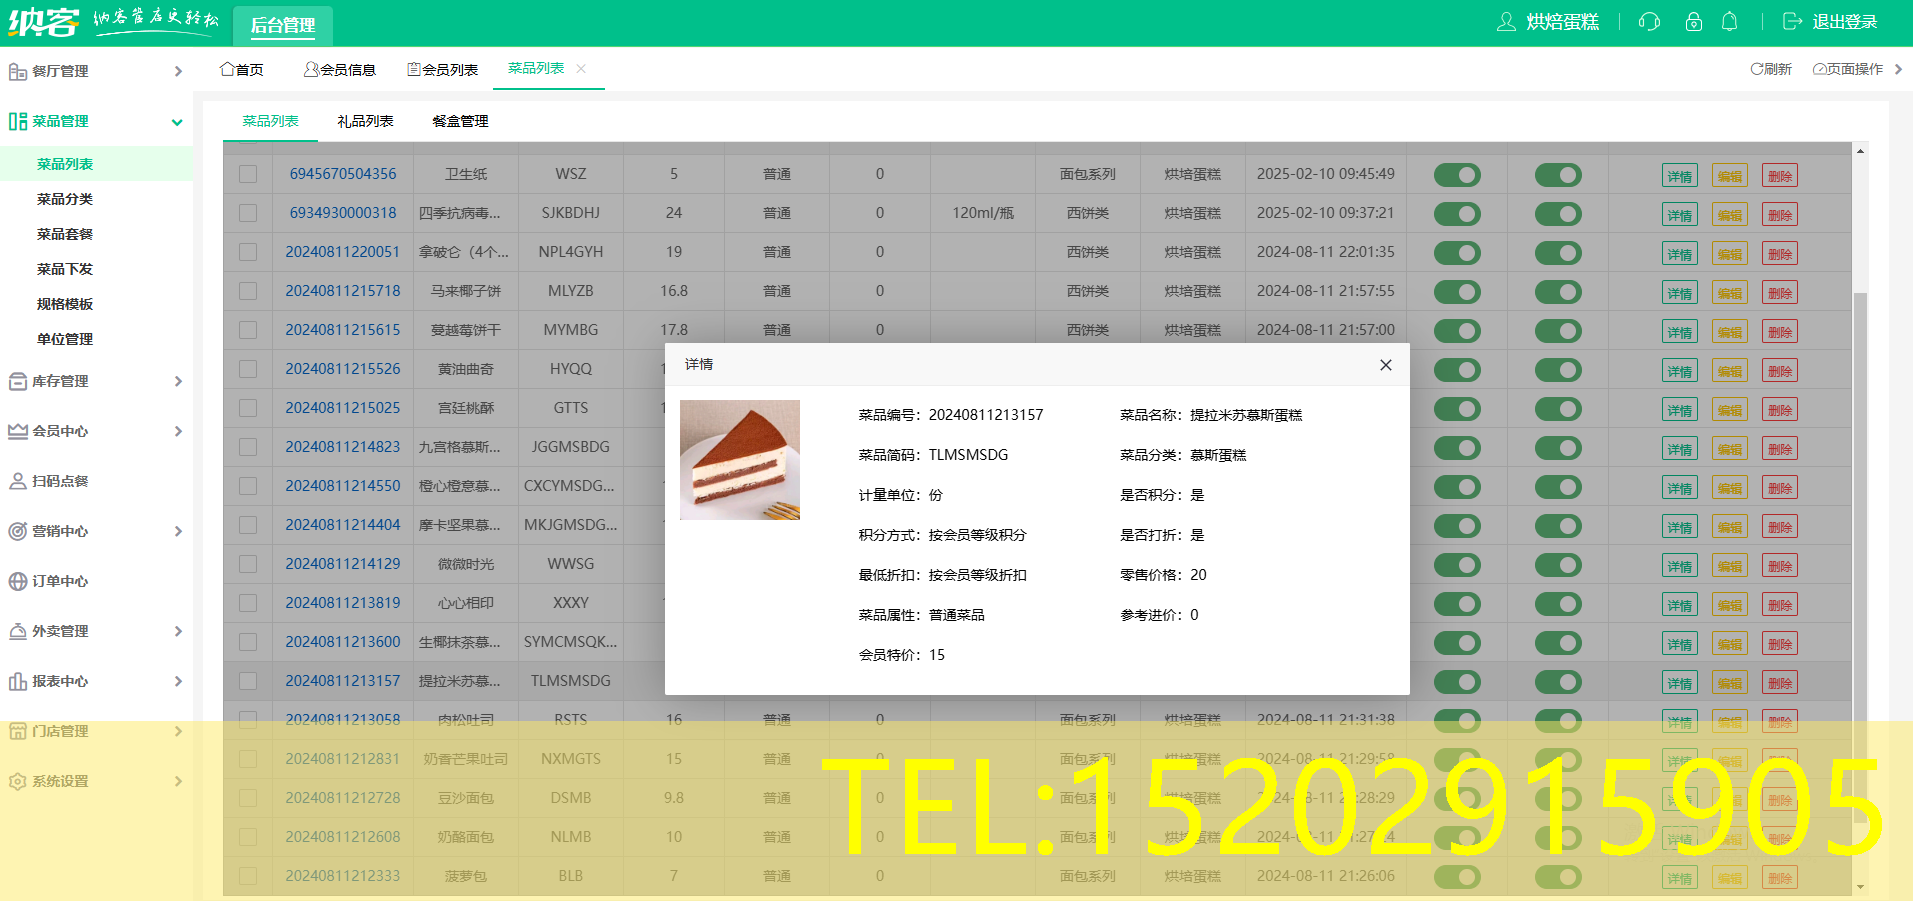Switch to the 礼品列表 tab
The height and width of the screenshot is (901, 1913).
pyautogui.click(x=364, y=121)
